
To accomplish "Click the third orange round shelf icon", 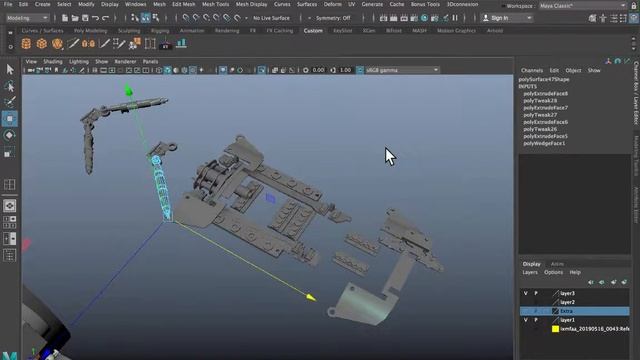I will pos(57,44).
